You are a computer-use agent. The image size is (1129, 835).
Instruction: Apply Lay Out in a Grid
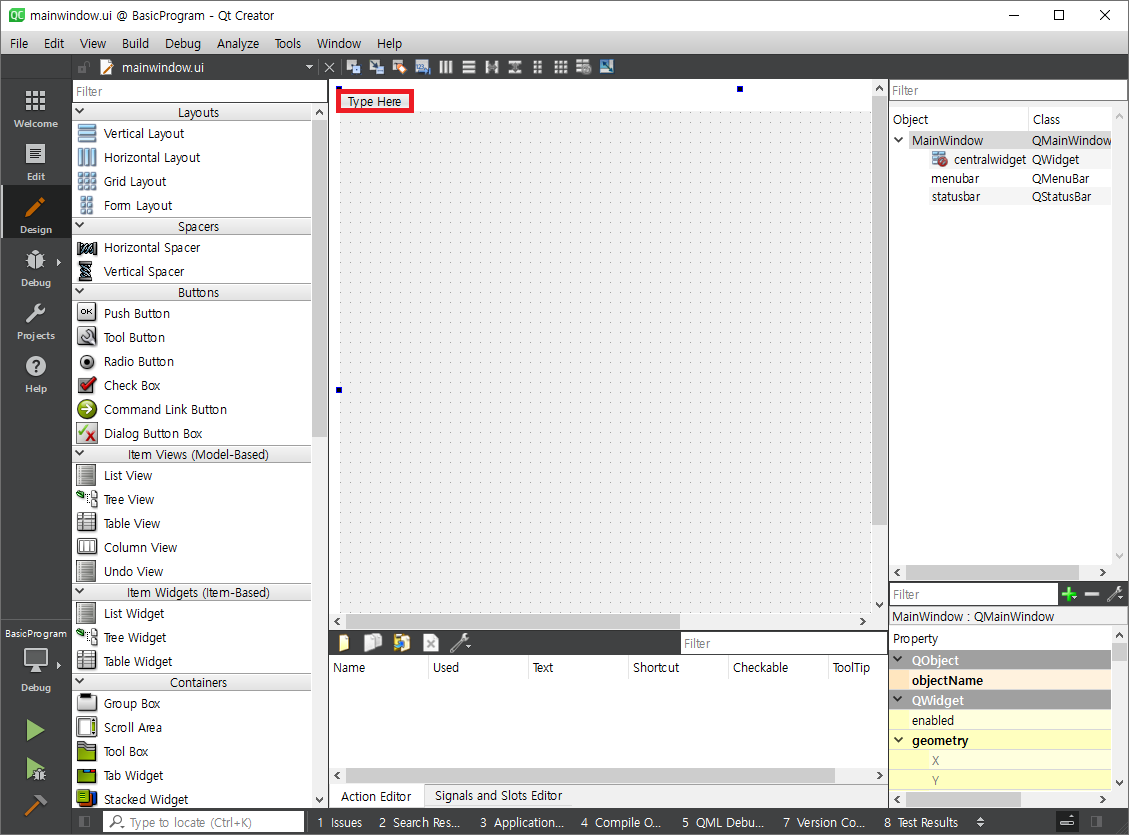561,67
